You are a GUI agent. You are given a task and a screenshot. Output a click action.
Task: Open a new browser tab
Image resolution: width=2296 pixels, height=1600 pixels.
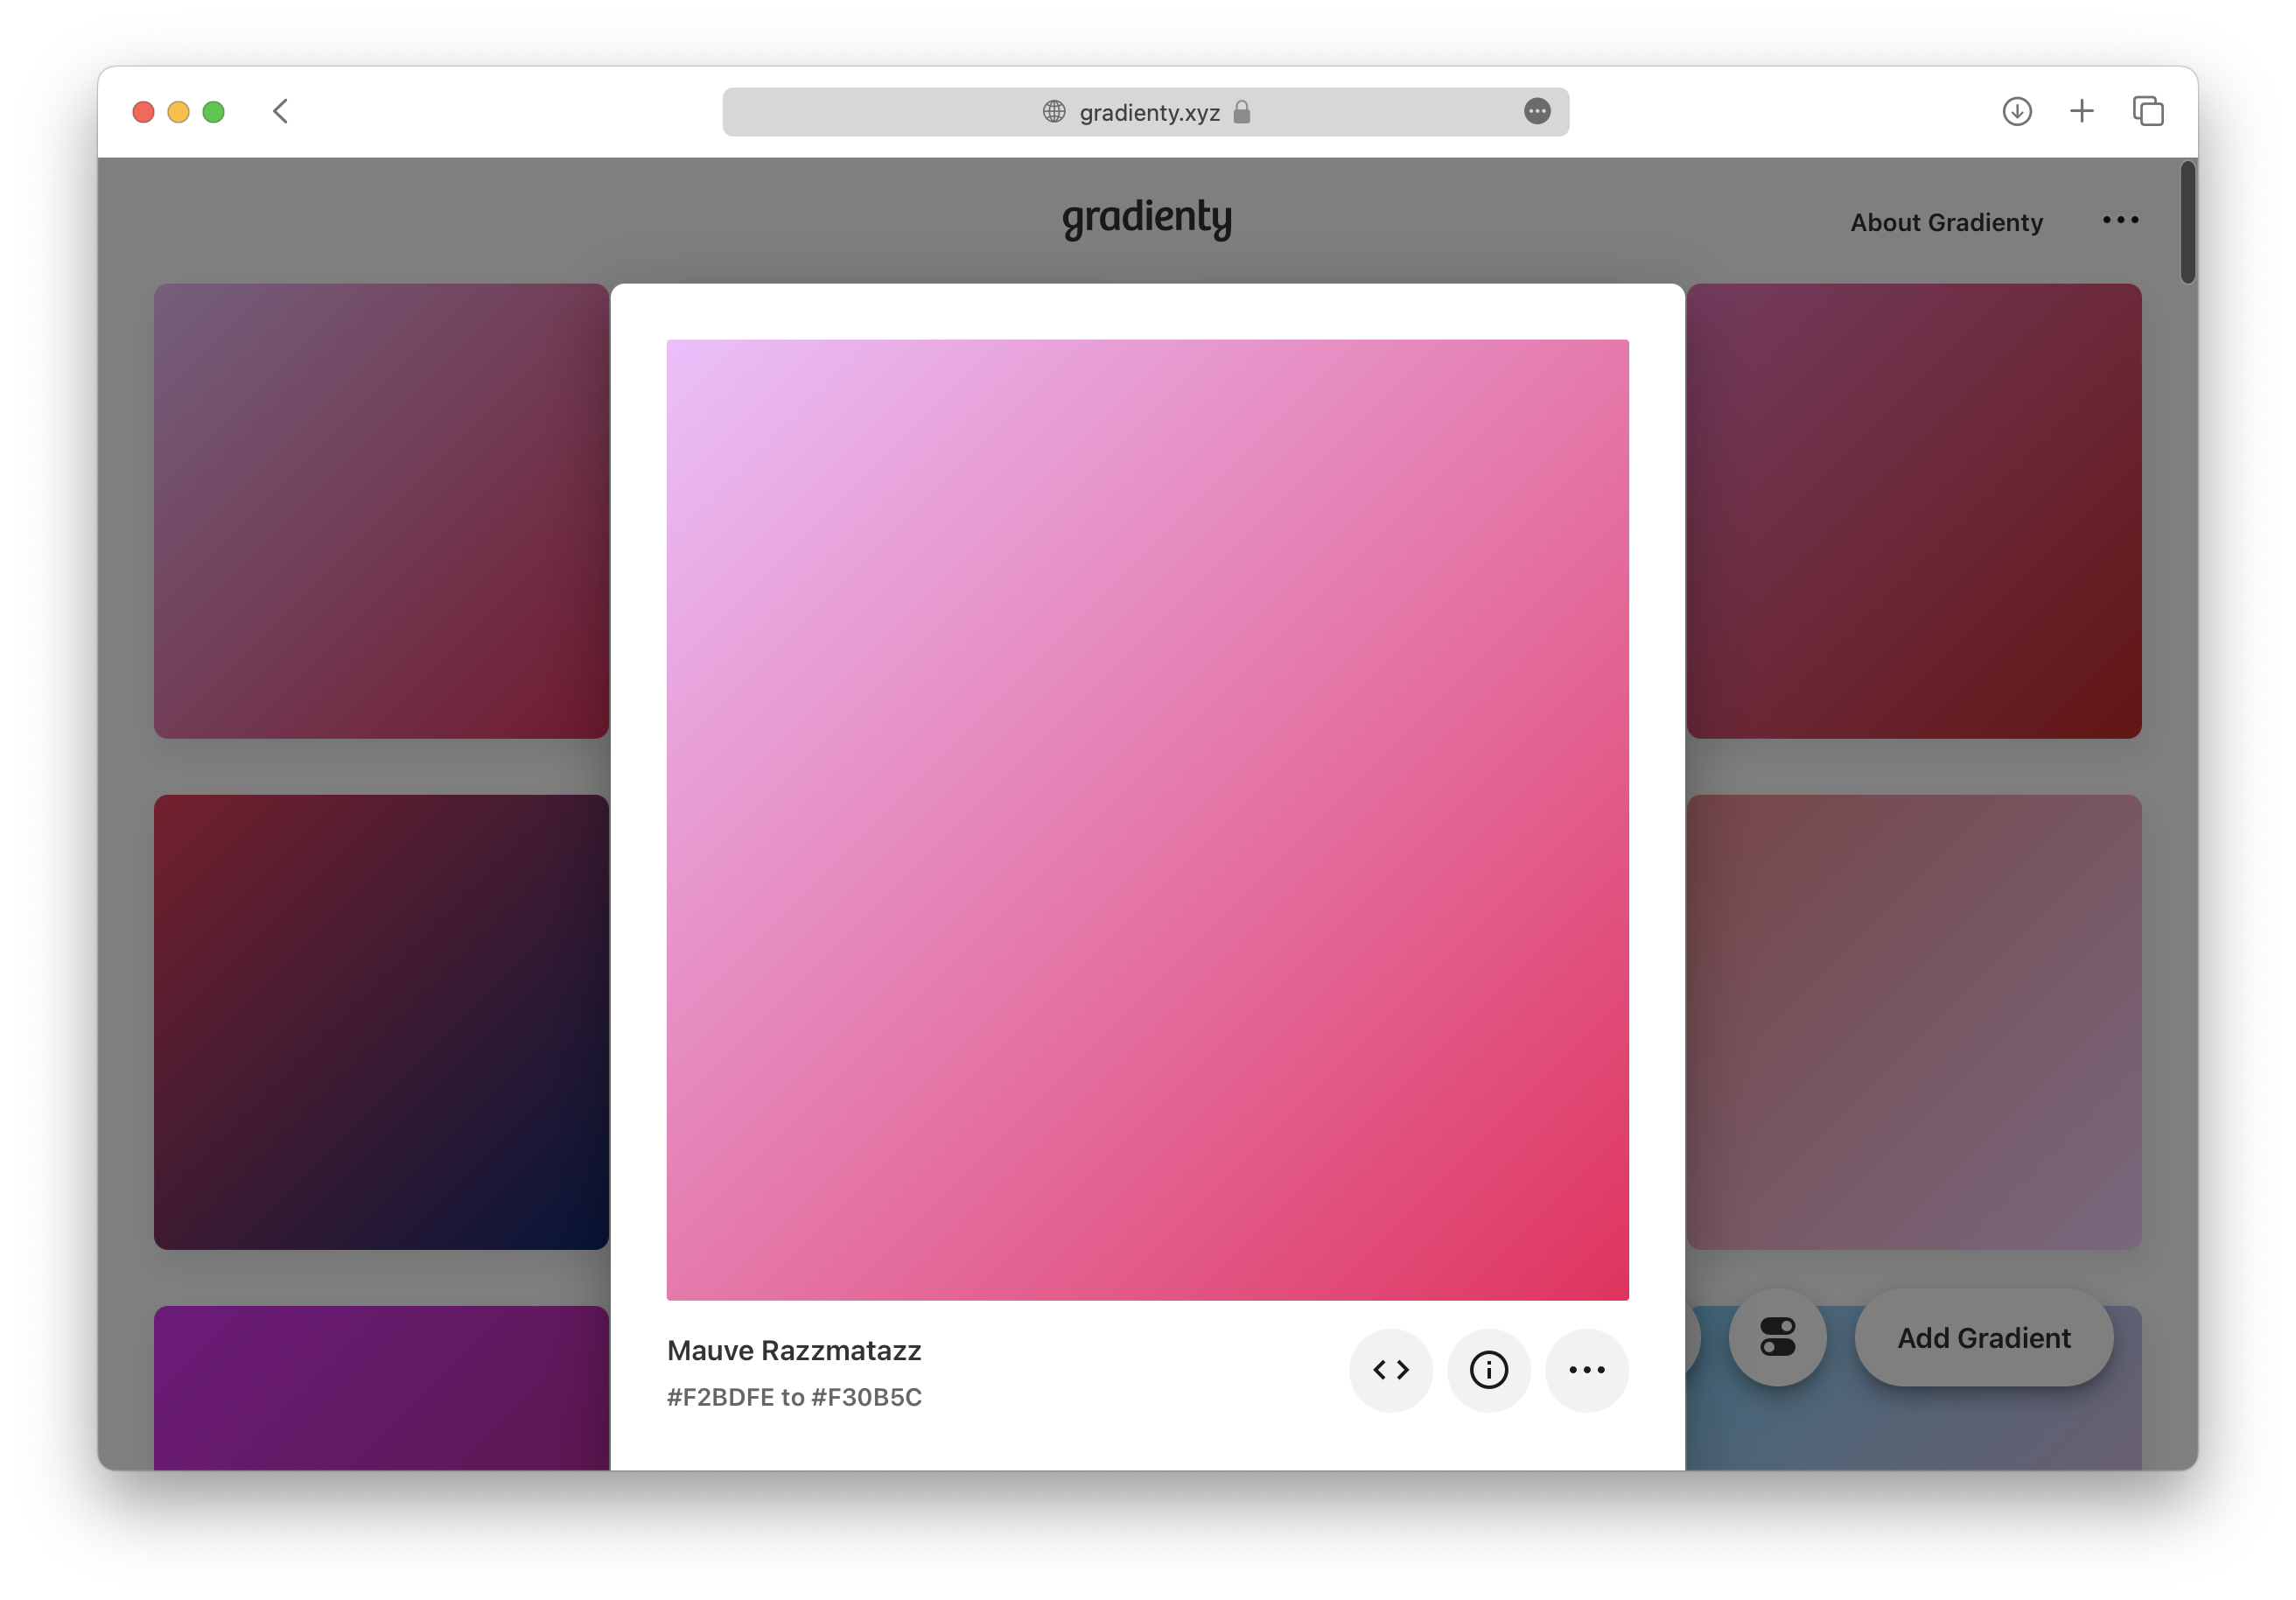point(2081,111)
